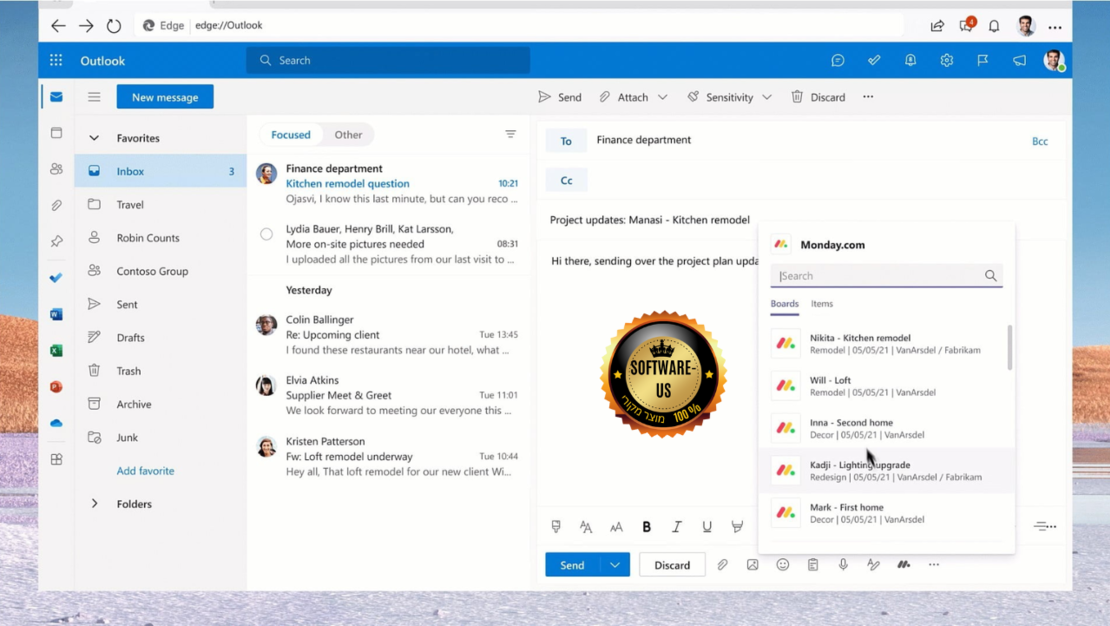
Task: Click the browser back arrow
Action: coord(58,26)
